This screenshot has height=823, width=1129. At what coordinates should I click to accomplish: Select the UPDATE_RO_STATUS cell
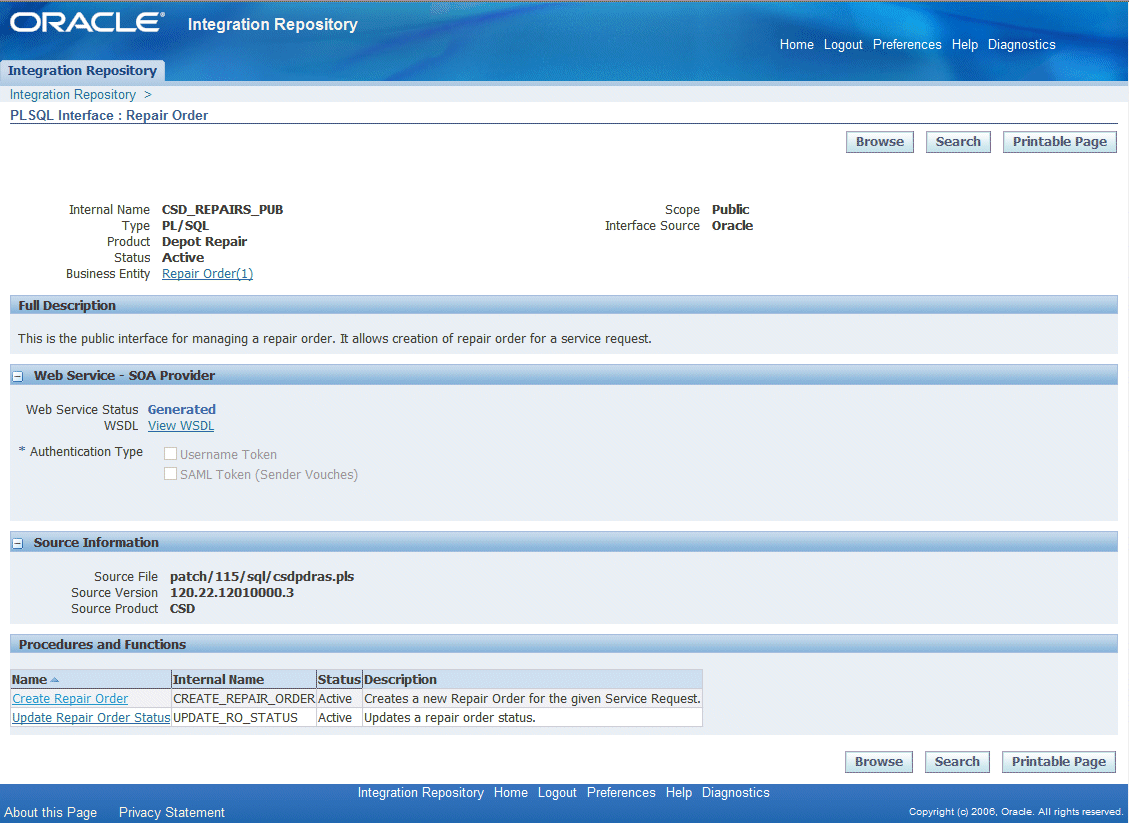pyautogui.click(x=244, y=717)
